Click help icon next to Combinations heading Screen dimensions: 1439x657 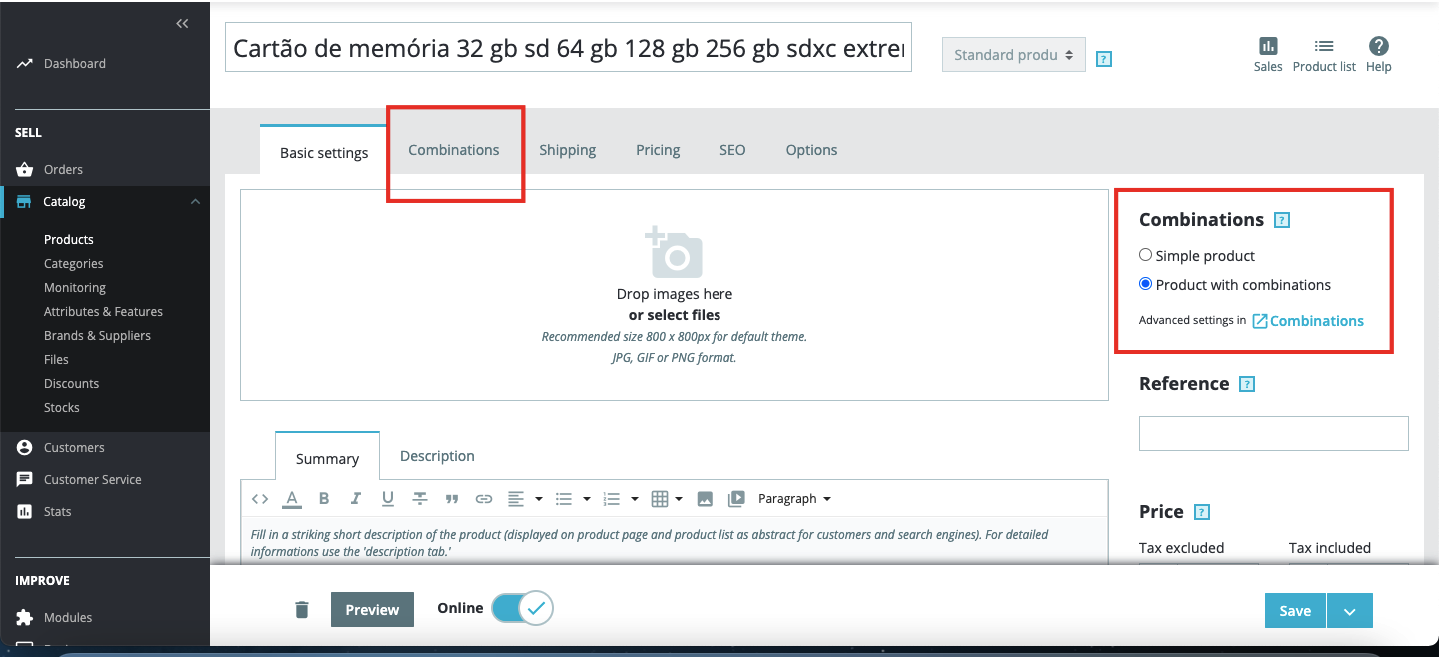(1283, 220)
